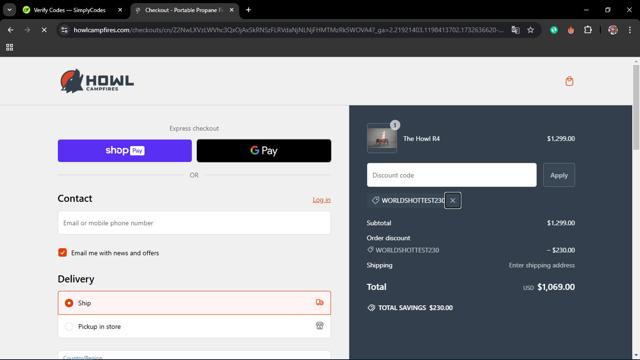Open a new browser tab
The width and height of the screenshot is (640, 360).
tap(248, 10)
